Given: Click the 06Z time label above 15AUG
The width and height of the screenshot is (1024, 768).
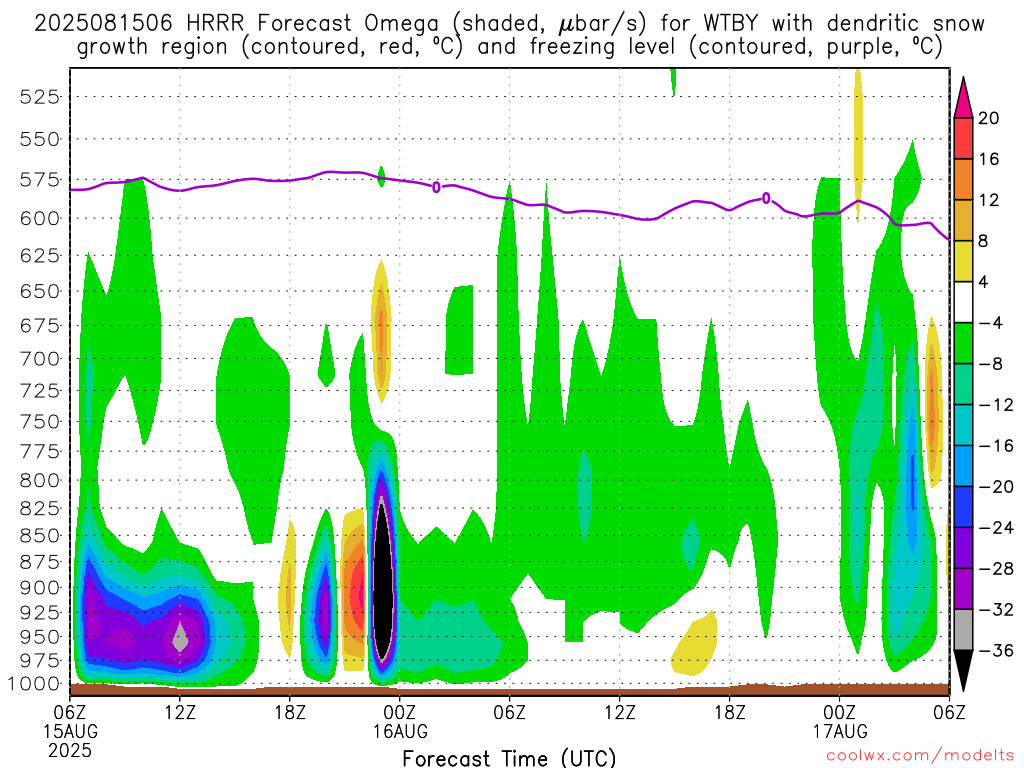Looking at the screenshot, I should point(70,712).
